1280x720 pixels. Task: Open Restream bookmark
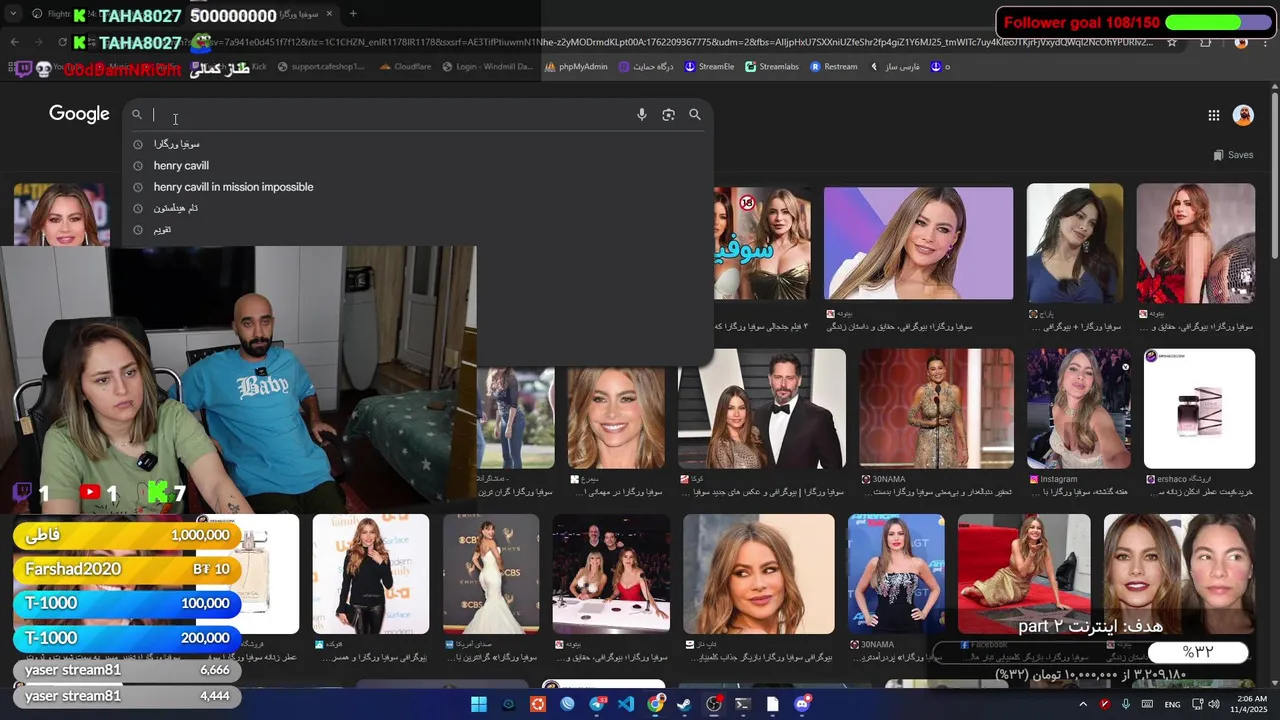834,67
